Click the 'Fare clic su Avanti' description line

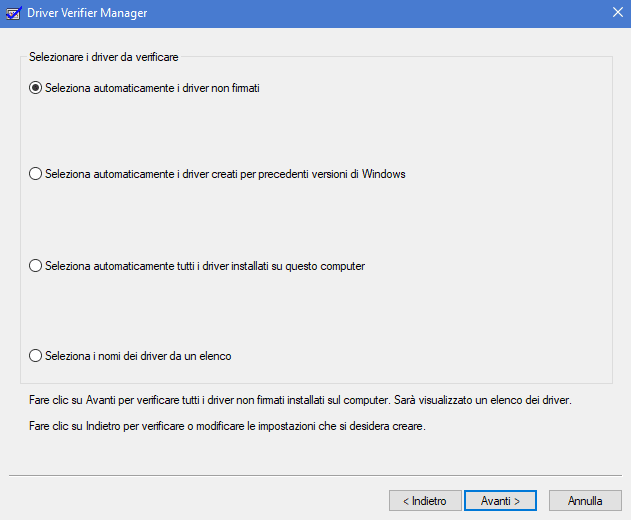[x=300, y=400]
